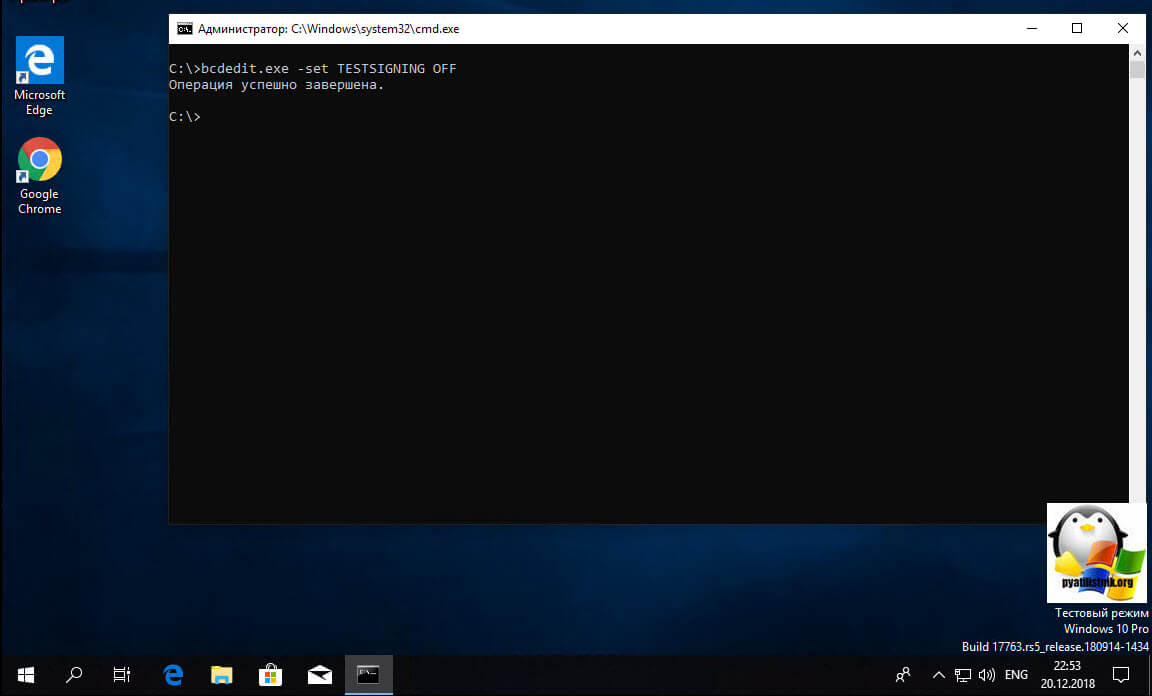Open the Windows Start menu

[x=25, y=675]
